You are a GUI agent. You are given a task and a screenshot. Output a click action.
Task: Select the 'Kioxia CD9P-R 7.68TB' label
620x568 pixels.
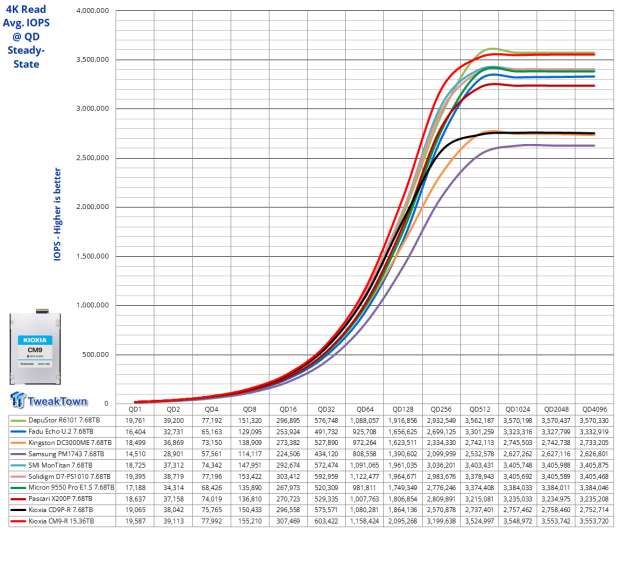[x=60, y=510]
